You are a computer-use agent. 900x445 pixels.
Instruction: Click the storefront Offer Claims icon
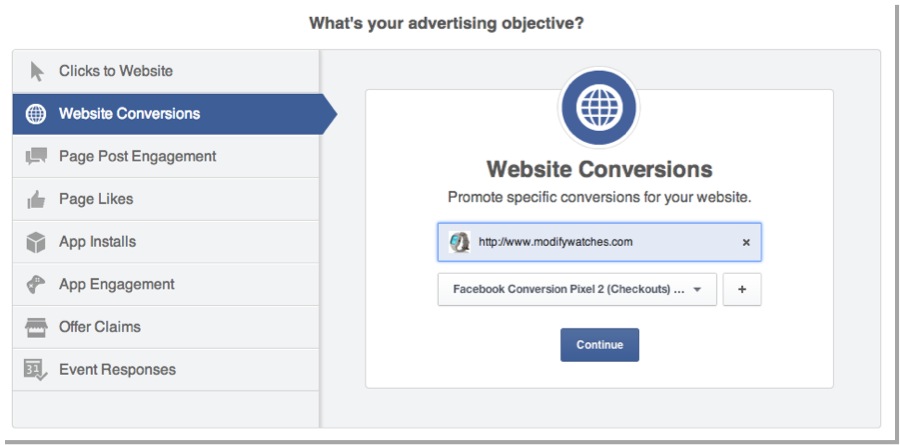pos(36,327)
